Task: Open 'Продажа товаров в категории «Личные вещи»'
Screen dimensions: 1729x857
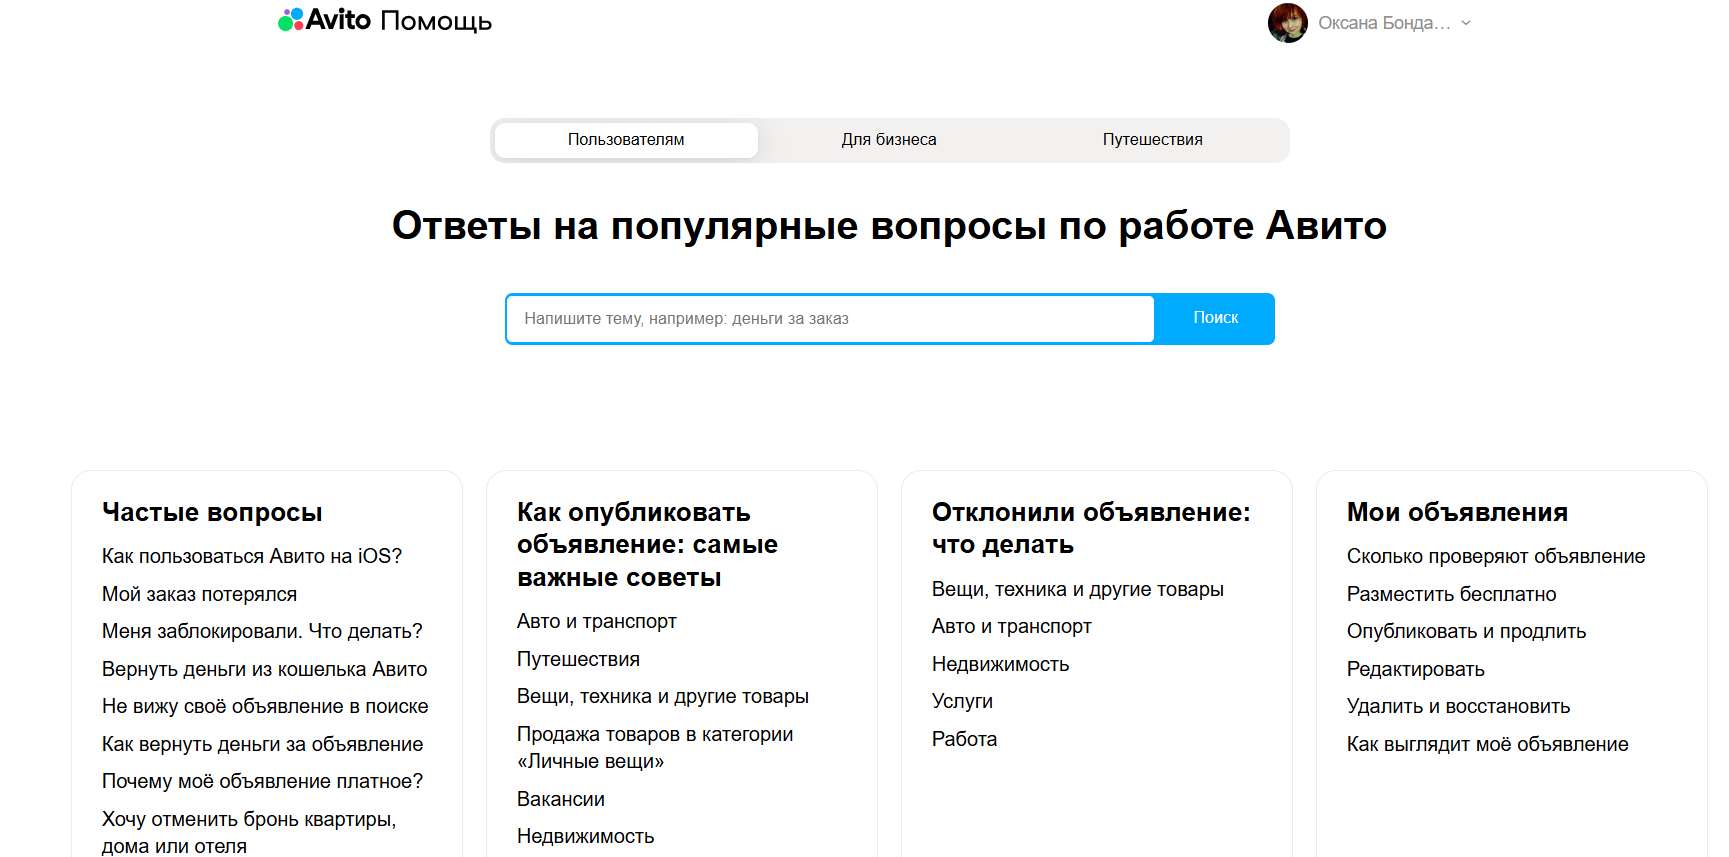Action: [655, 747]
